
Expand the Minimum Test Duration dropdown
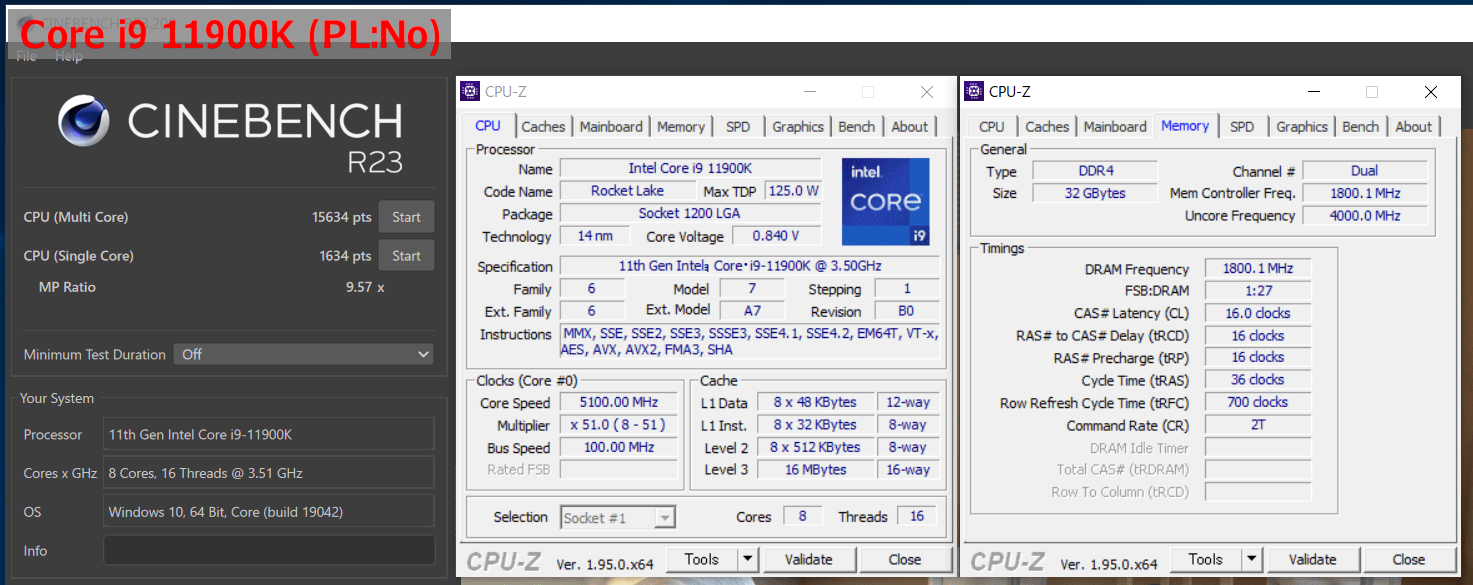pos(303,354)
